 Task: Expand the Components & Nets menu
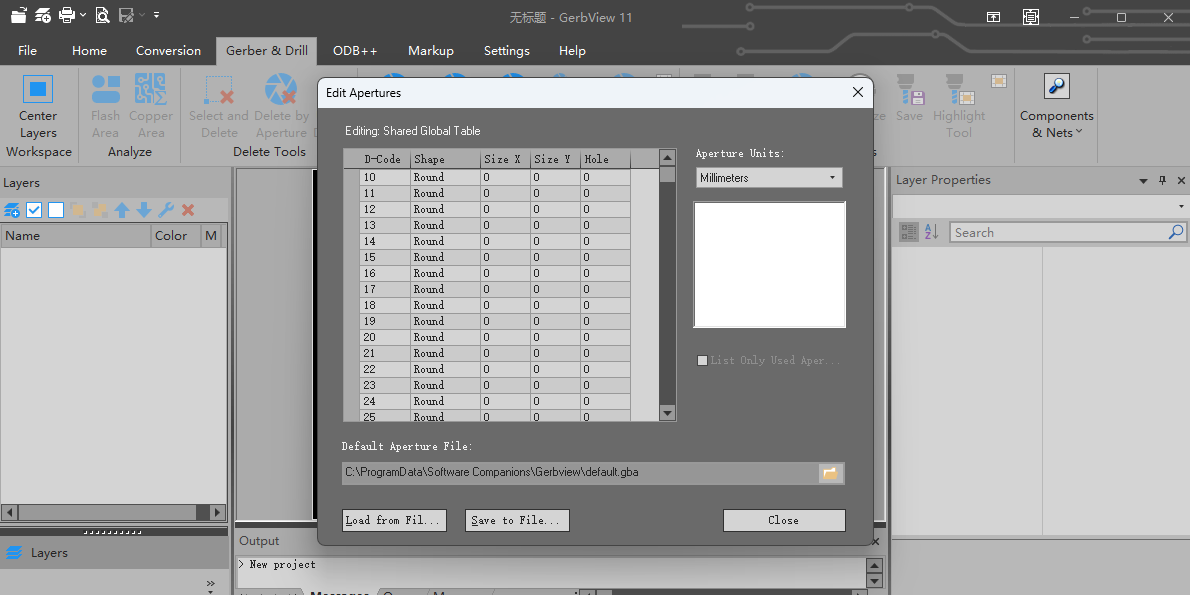1056,124
